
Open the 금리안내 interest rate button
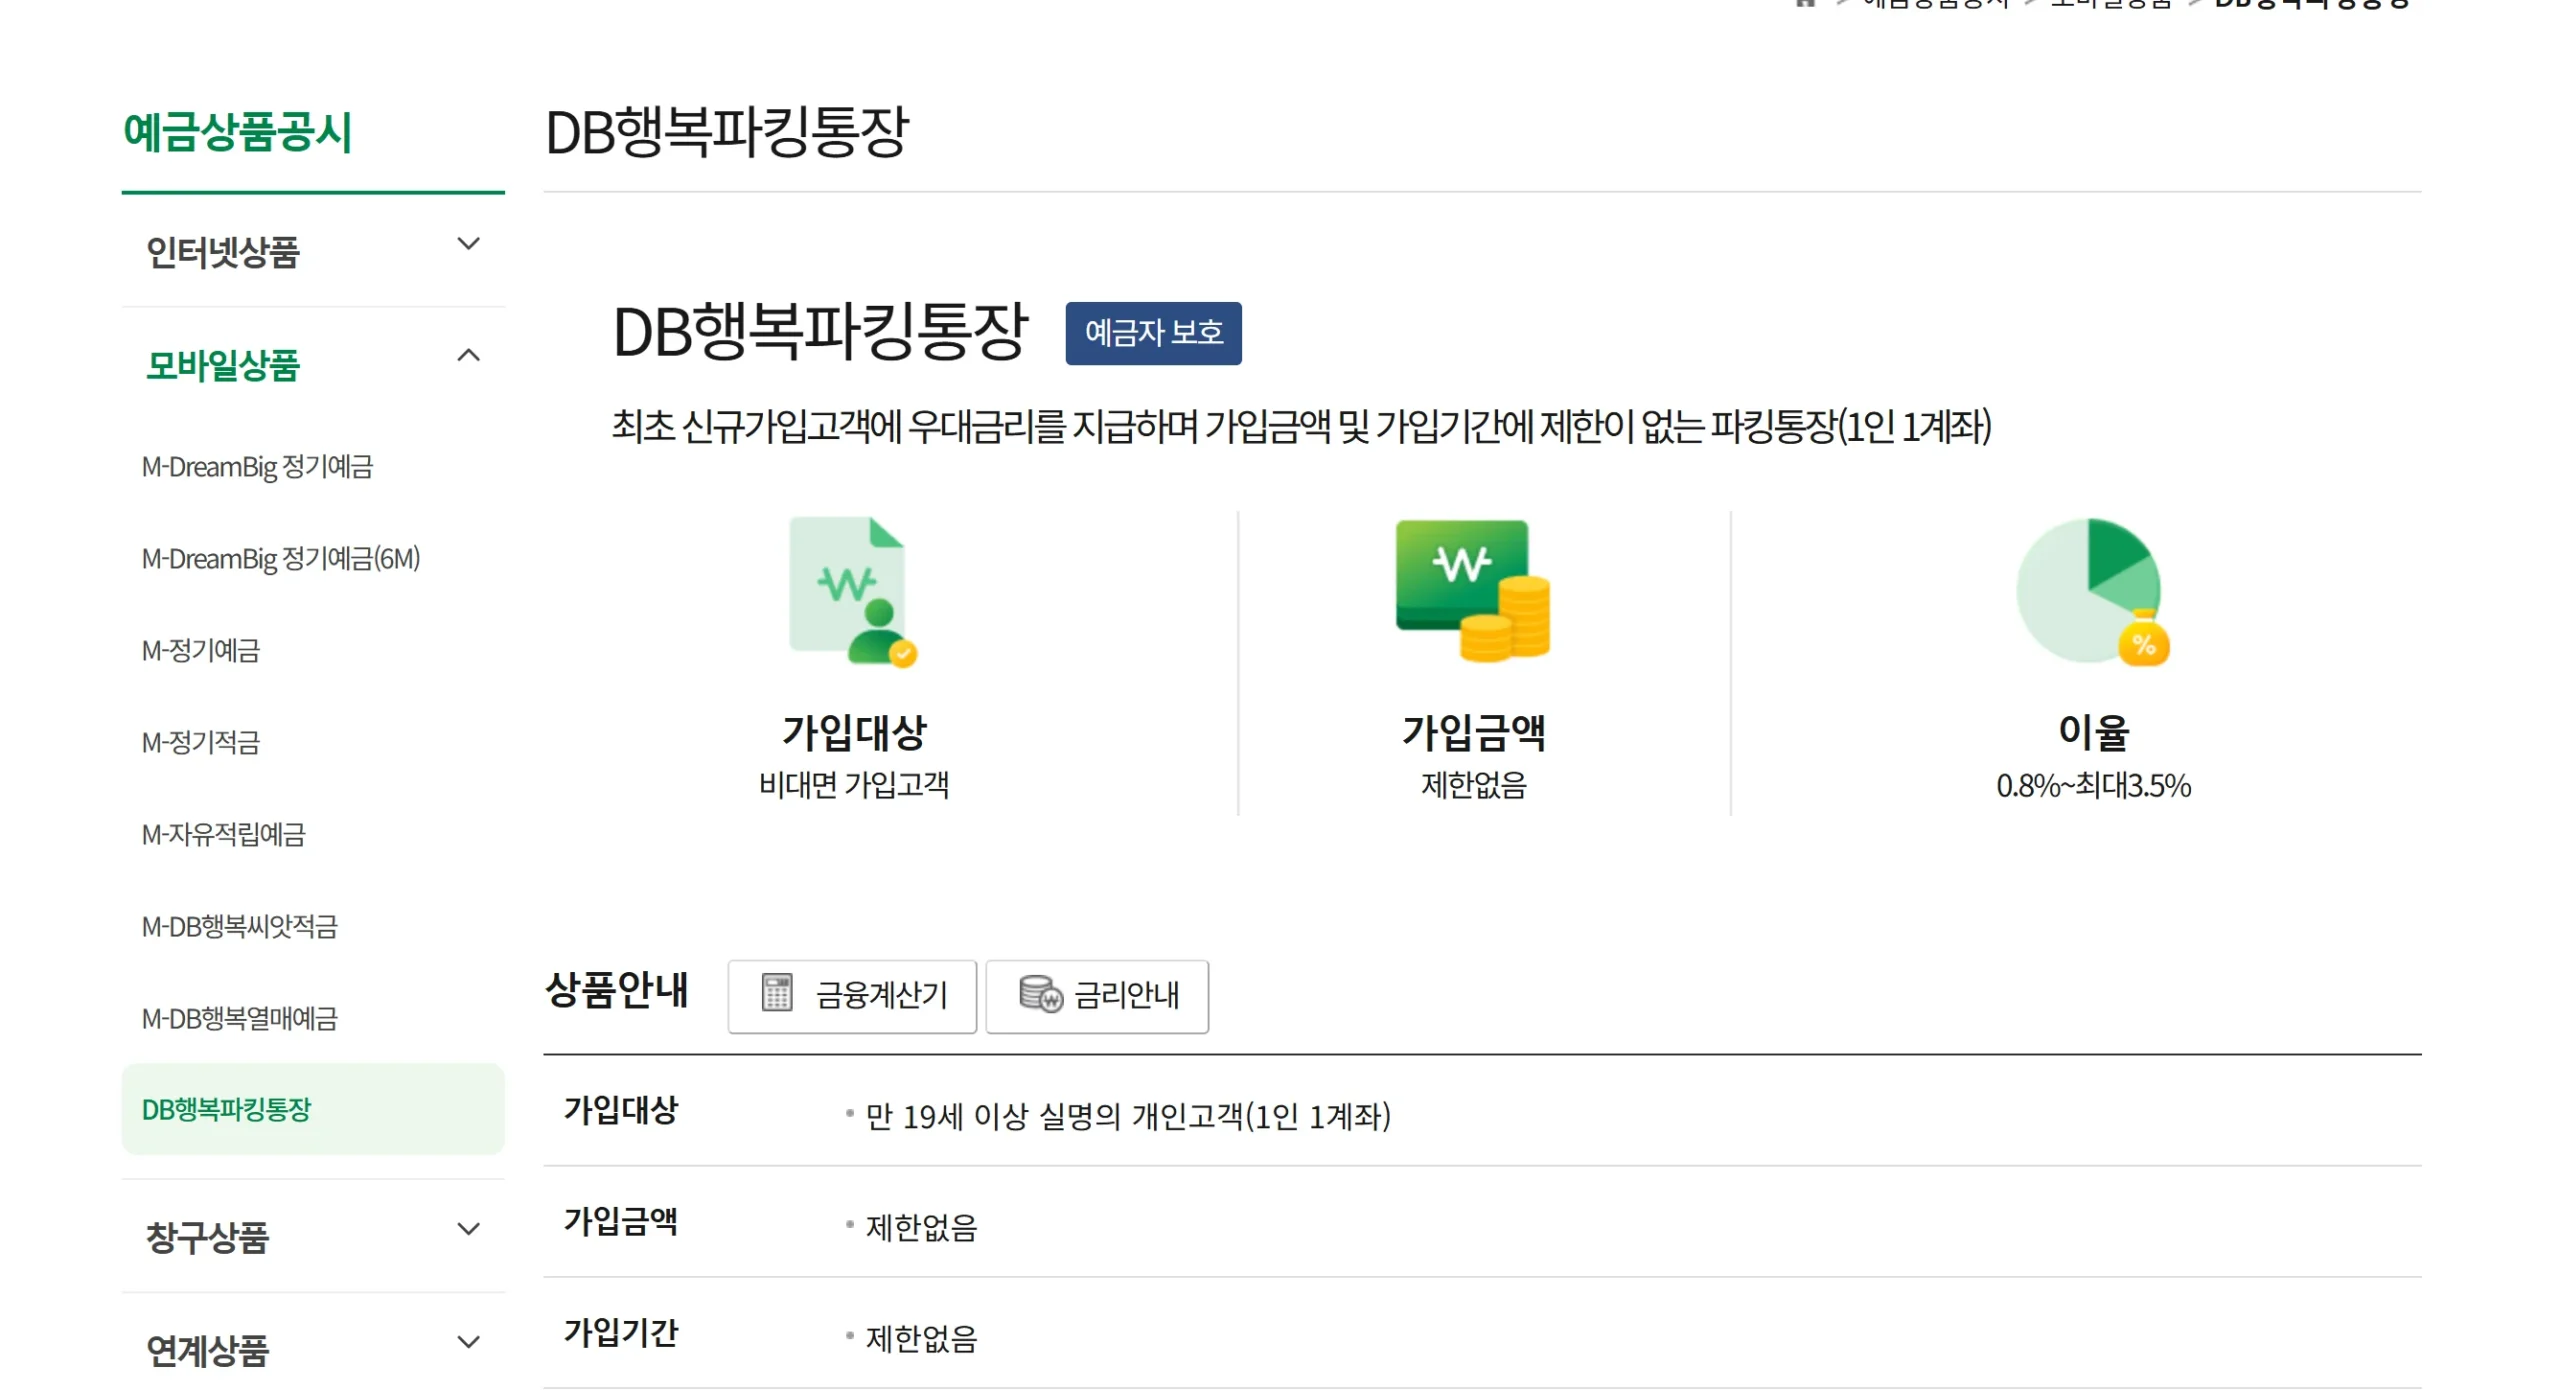[1097, 996]
